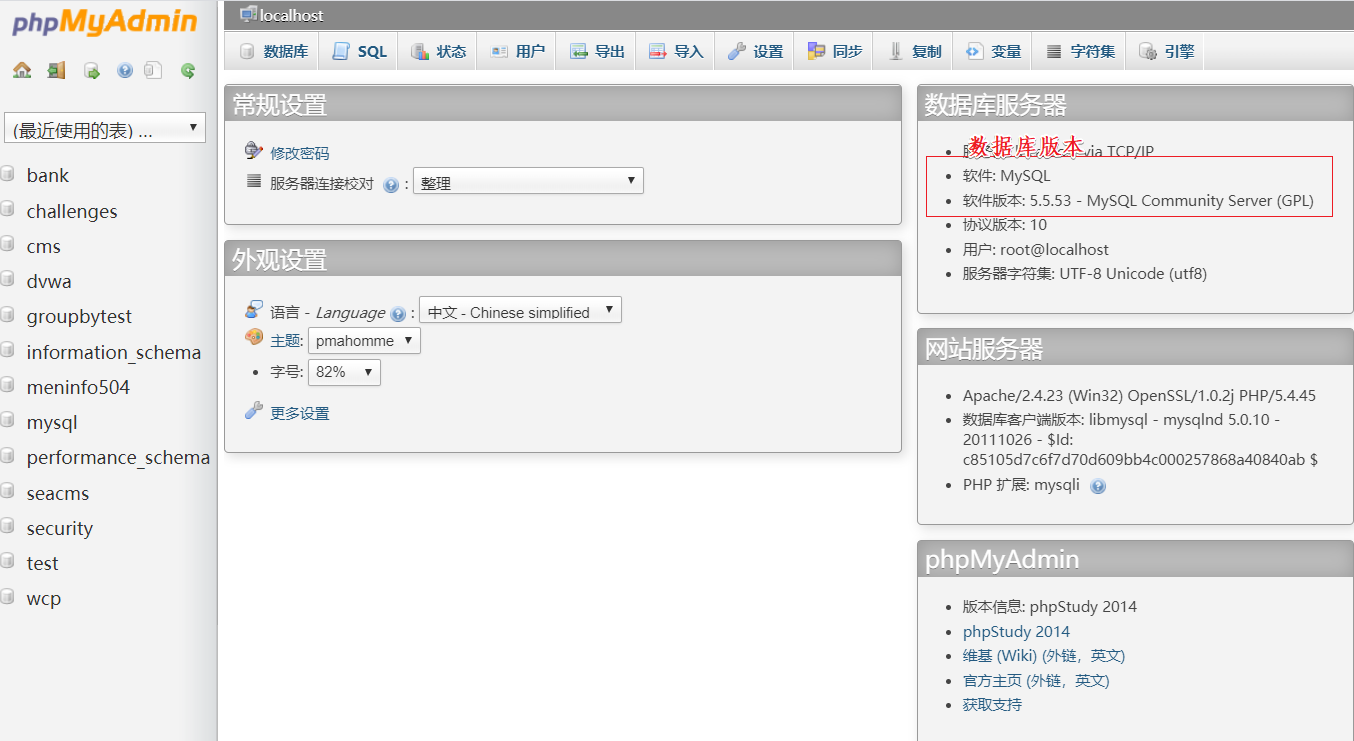Click help icon next to PHP 扩展 mysqli
Viewport: 1354px width, 741px height.
[1098, 487]
